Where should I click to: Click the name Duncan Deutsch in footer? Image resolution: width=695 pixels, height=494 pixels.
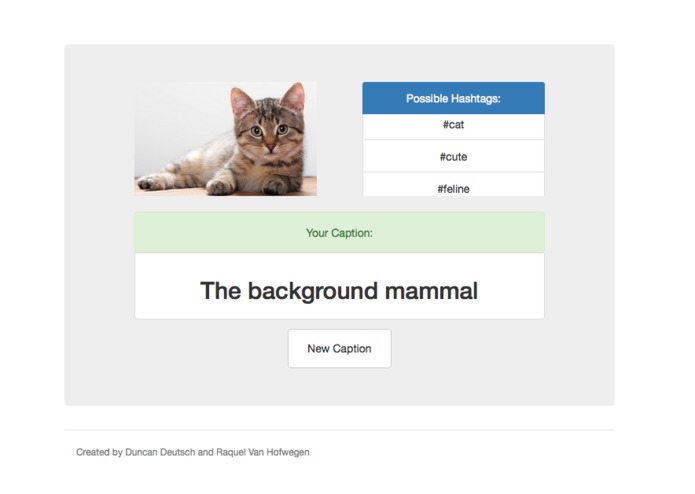(160, 452)
